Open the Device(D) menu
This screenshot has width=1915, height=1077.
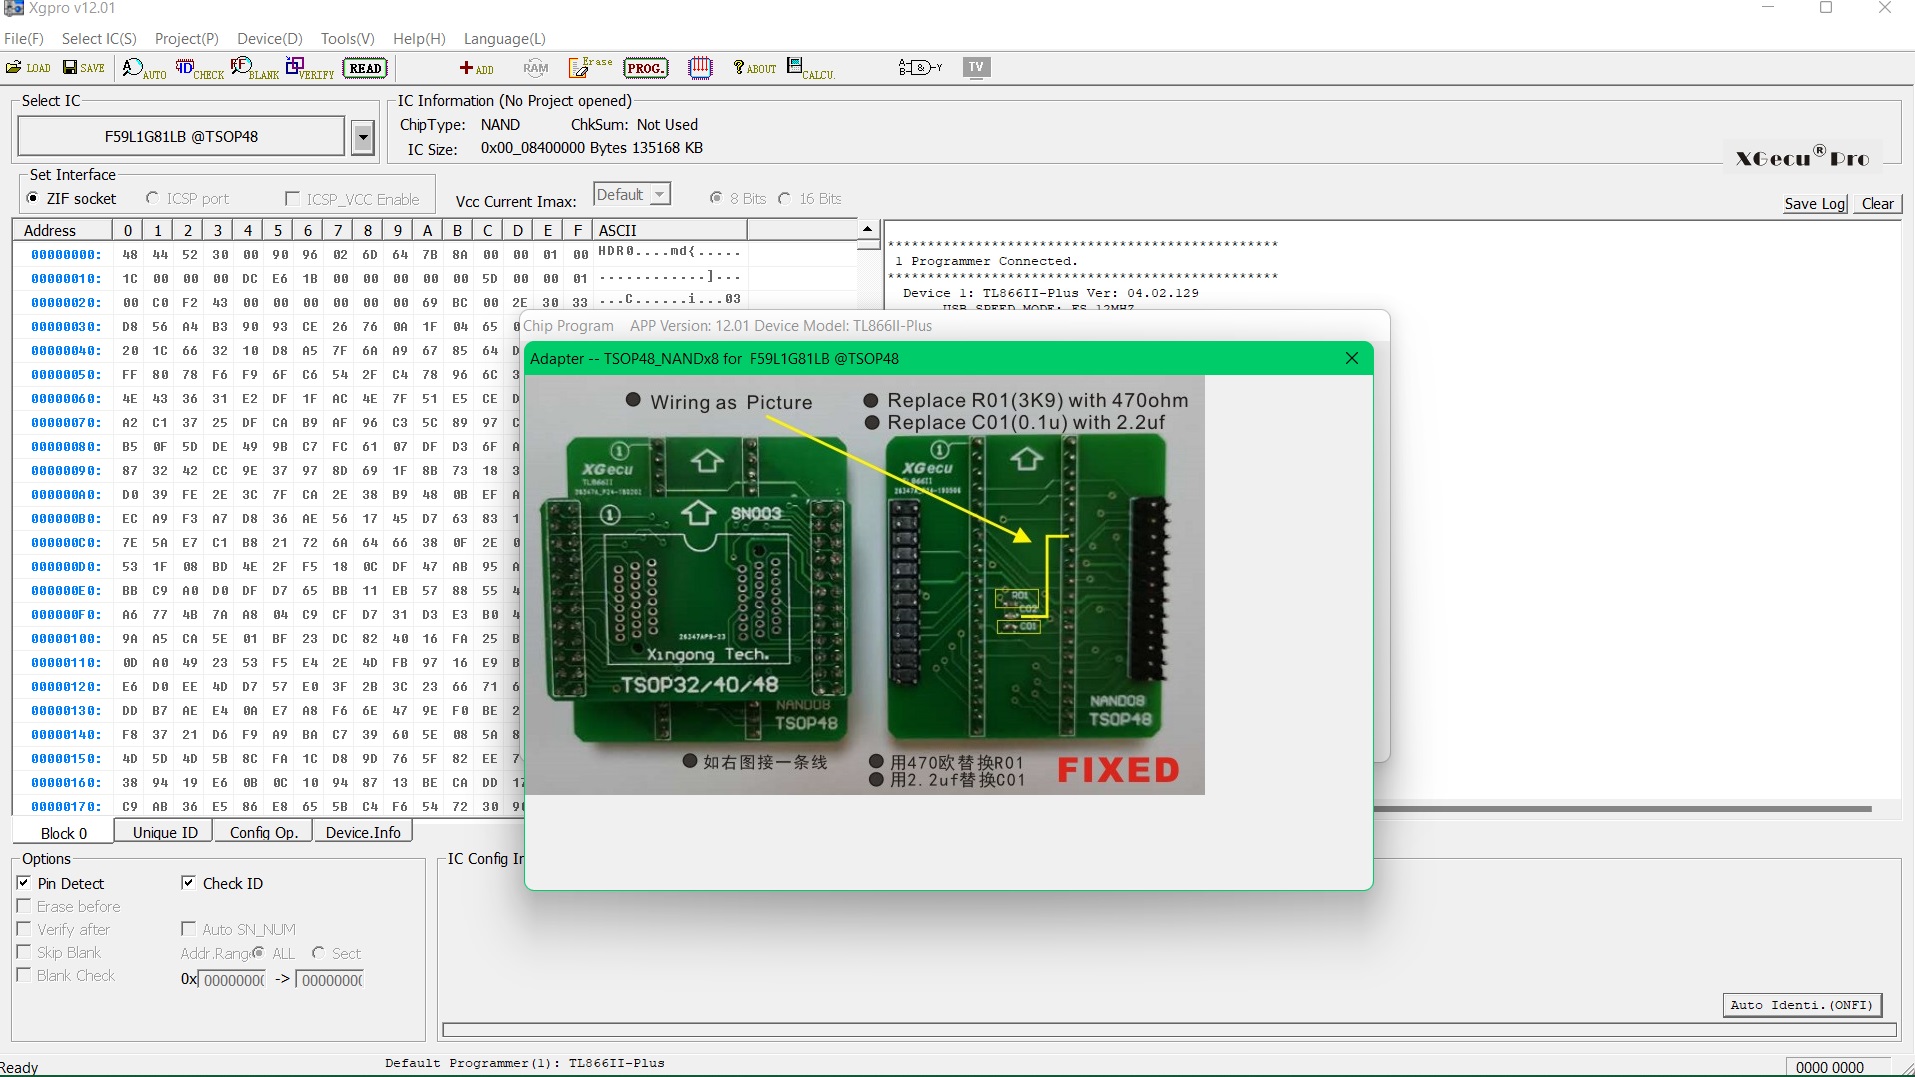pyautogui.click(x=270, y=38)
